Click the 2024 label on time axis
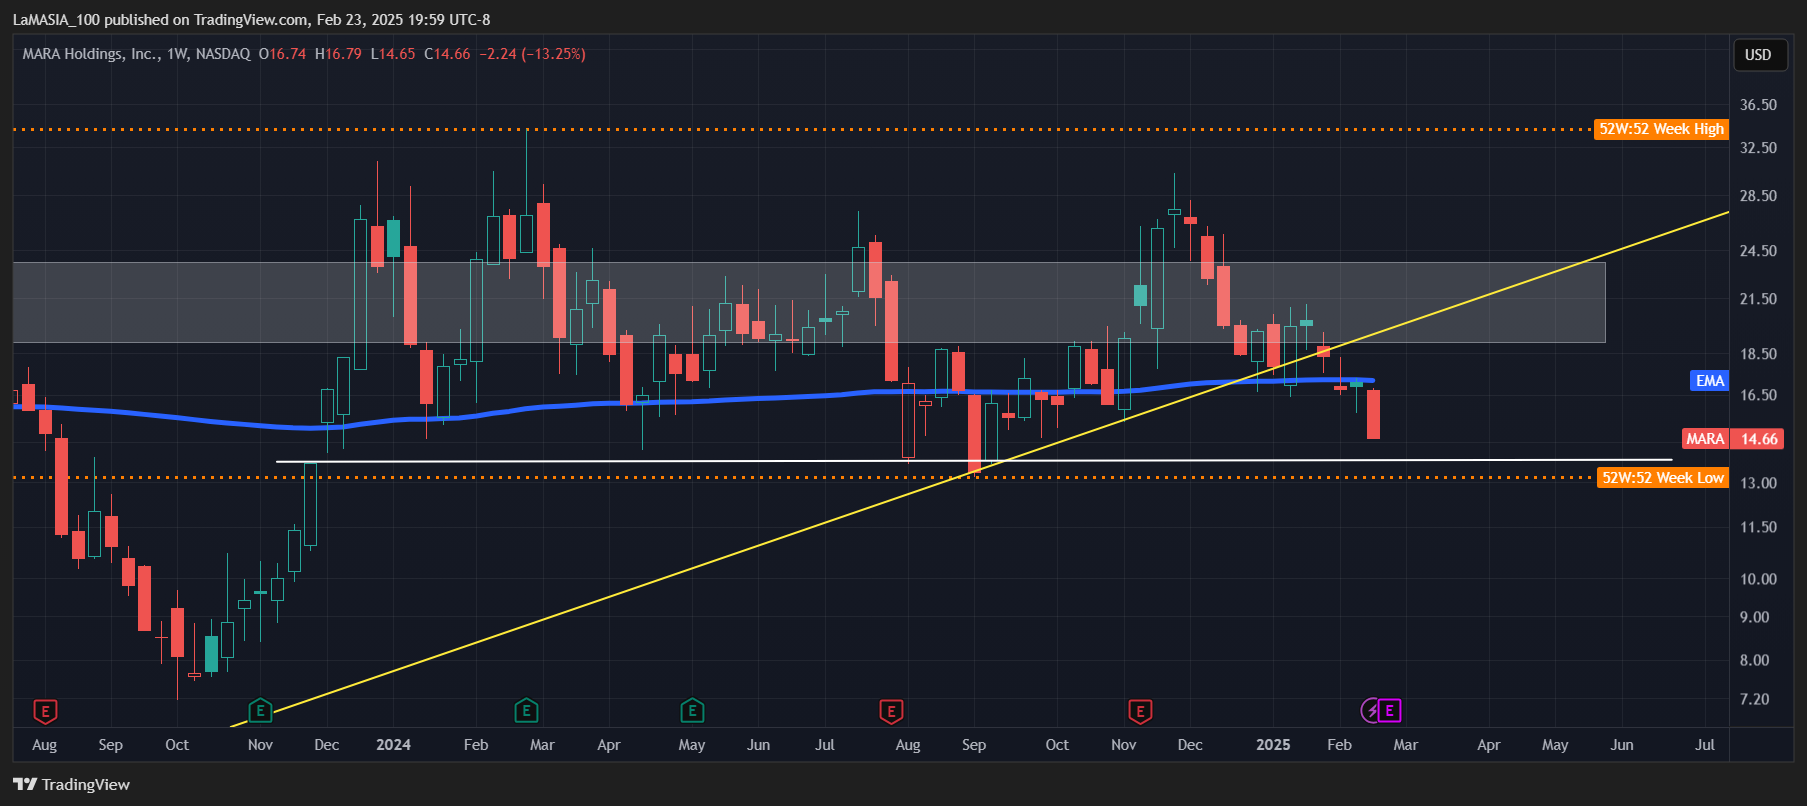Screen dimensions: 1807x806 click(393, 745)
